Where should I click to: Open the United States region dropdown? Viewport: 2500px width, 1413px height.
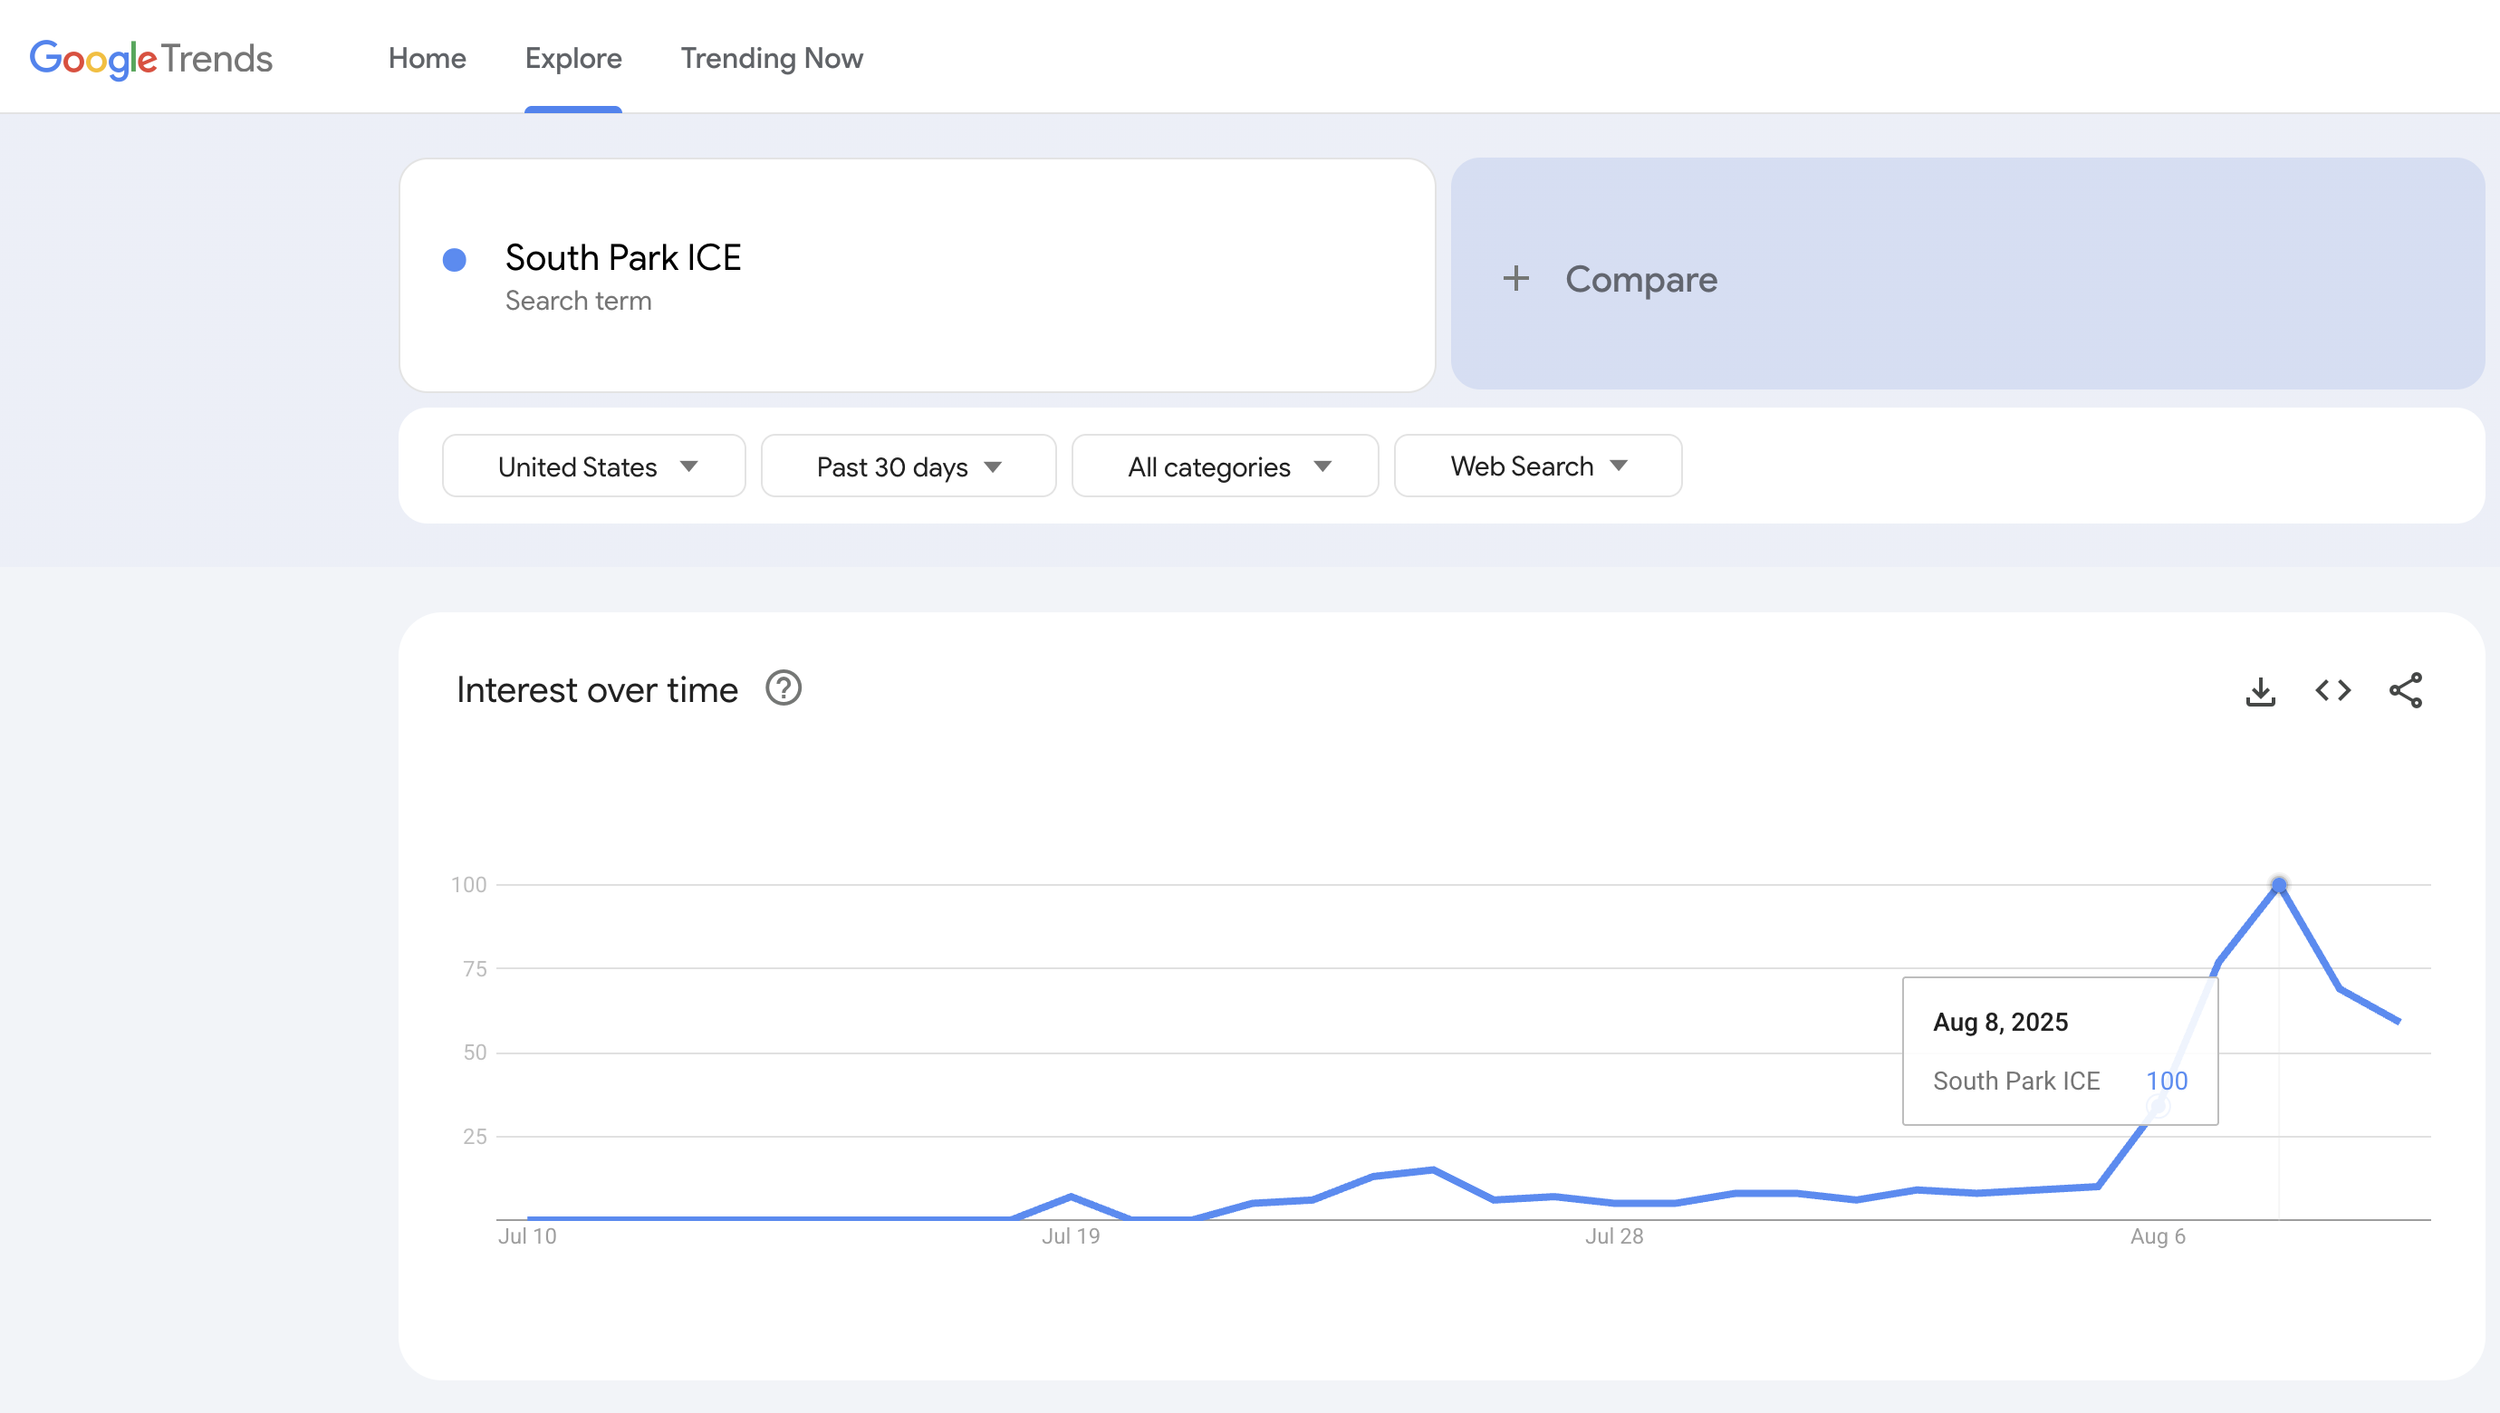594,466
